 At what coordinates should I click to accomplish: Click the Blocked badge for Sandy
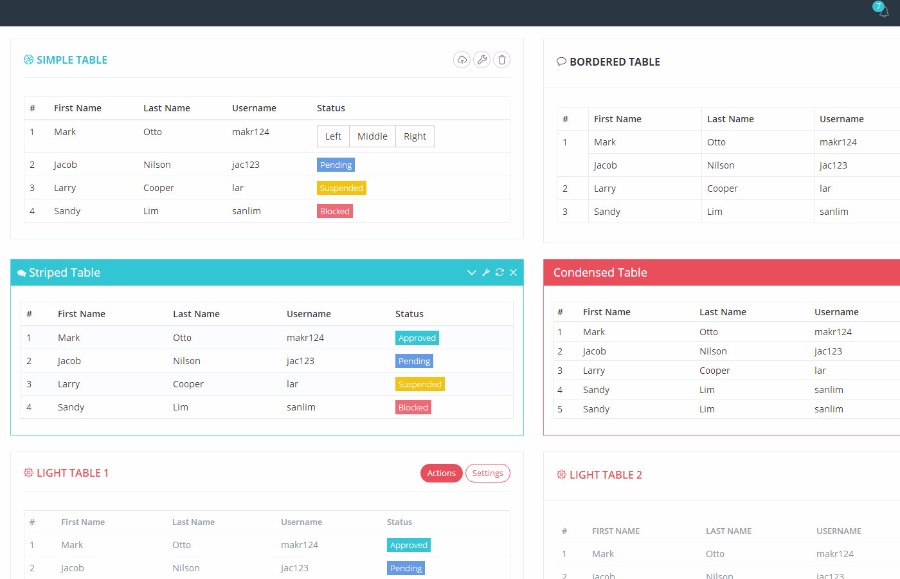pos(335,211)
